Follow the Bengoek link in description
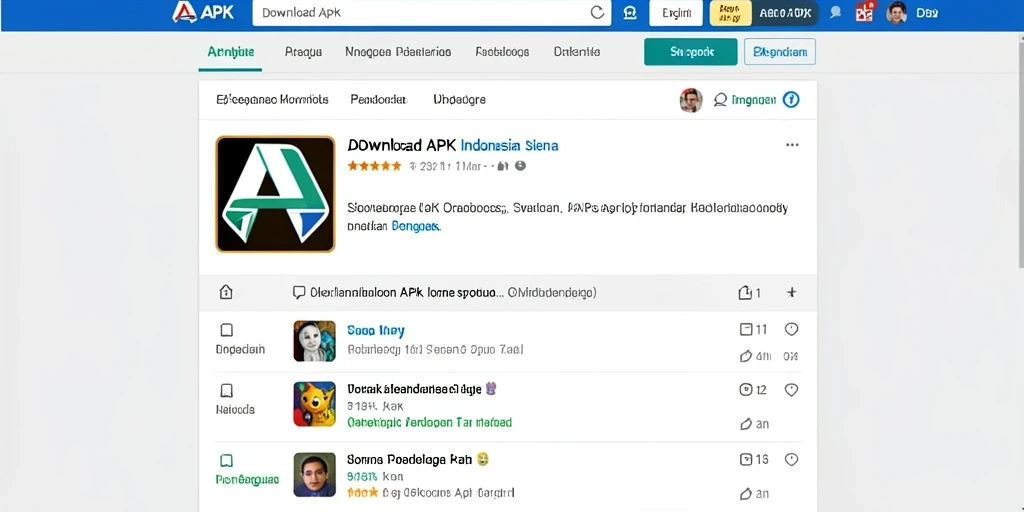The height and width of the screenshot is (512, 1024). click(x=416, y=227)
